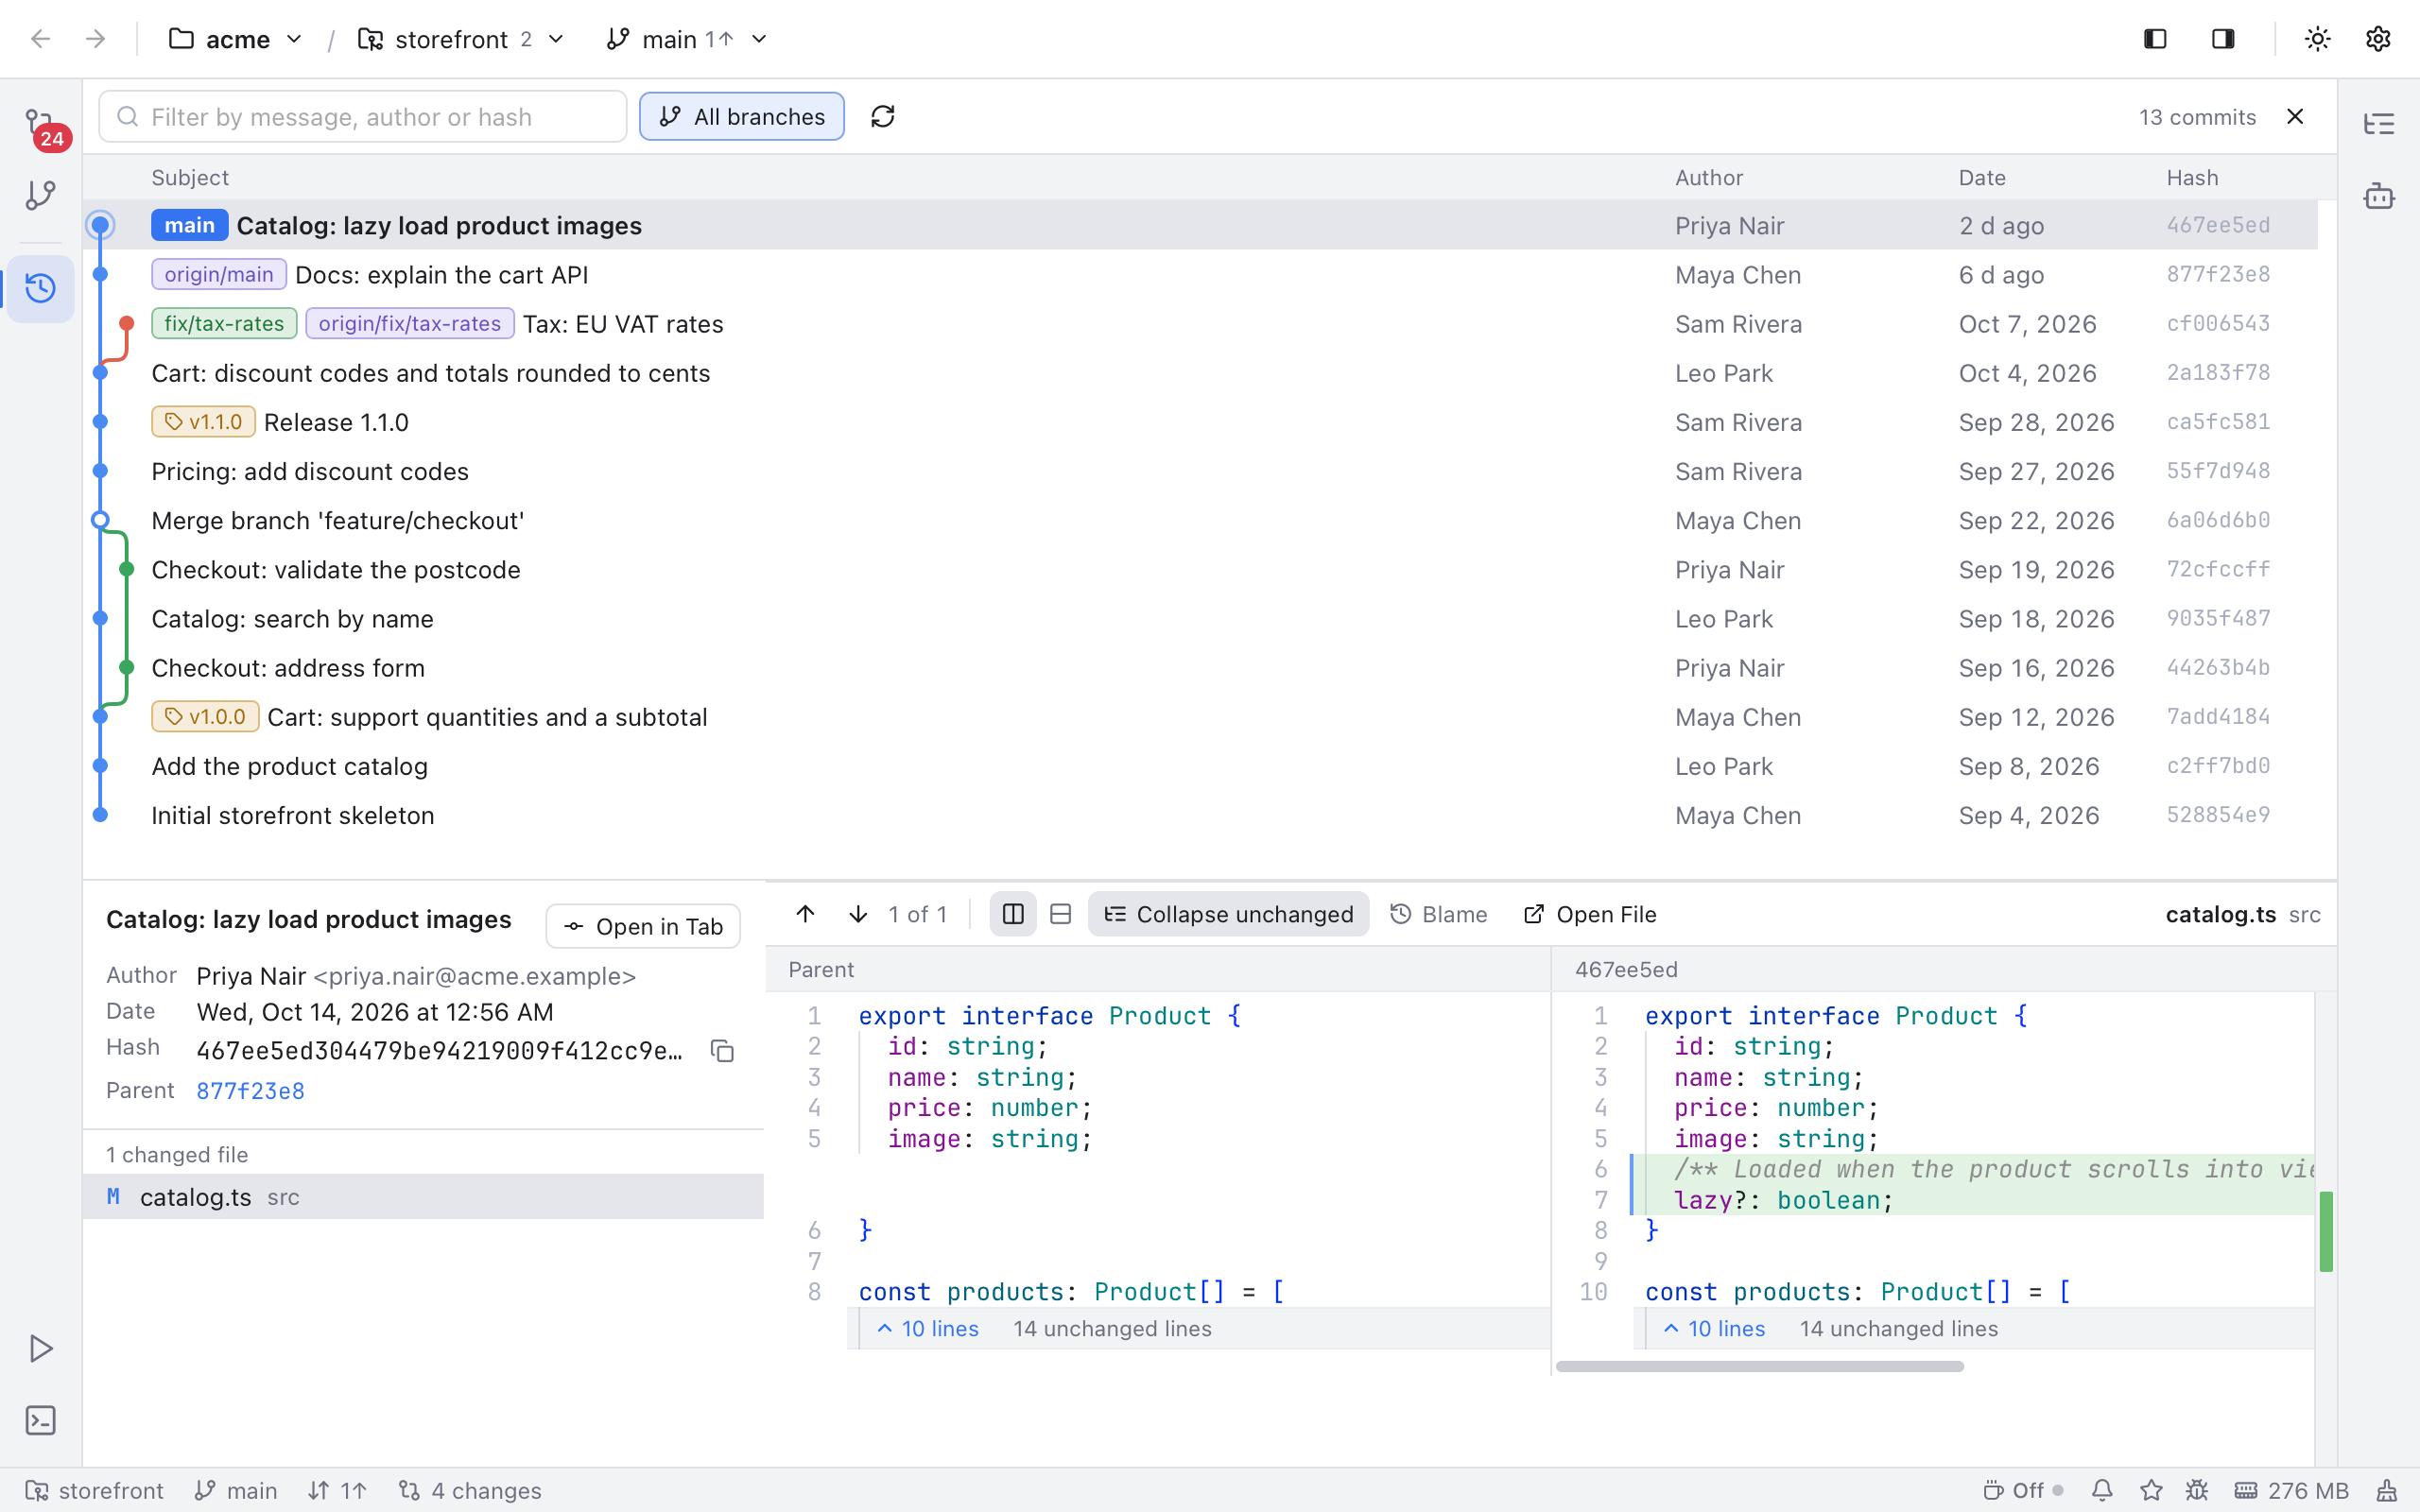
Task: Close the commit log panel
Action: coord(2295,117)
